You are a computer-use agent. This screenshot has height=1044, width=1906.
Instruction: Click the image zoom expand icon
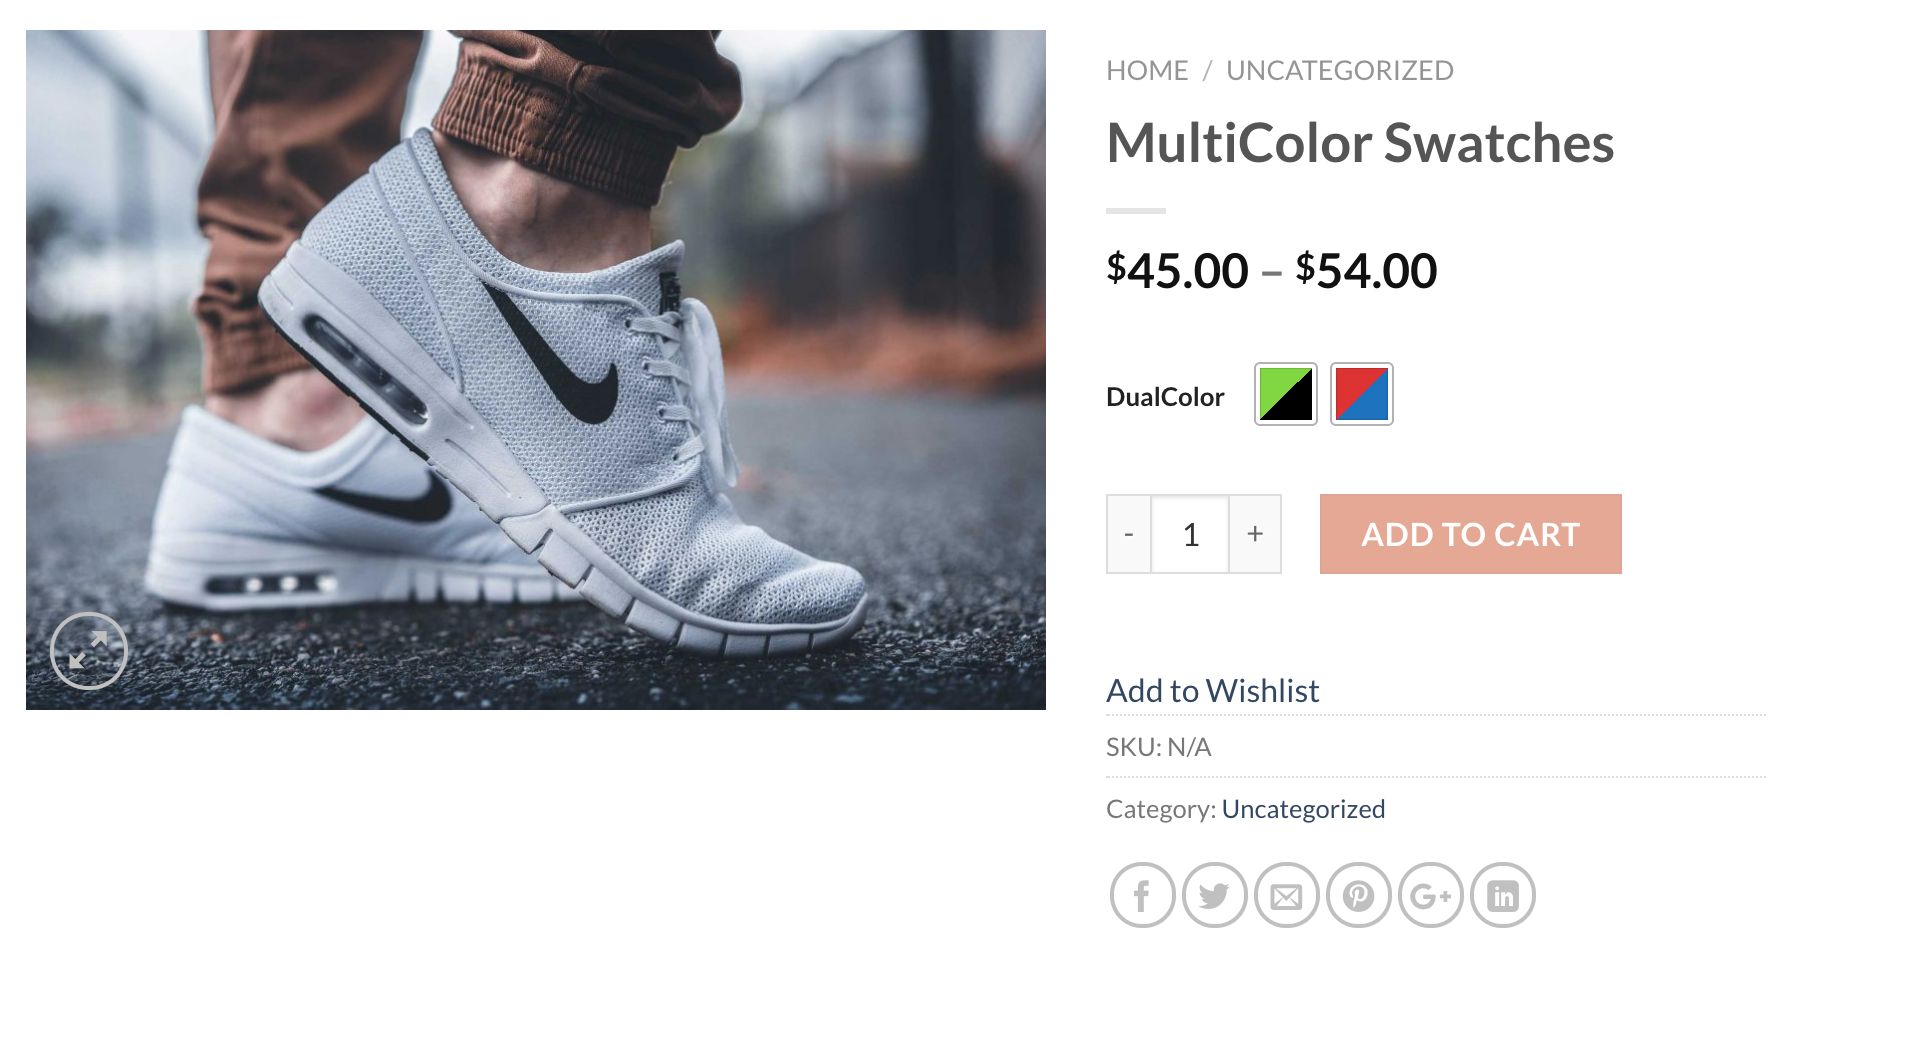[x=89, y=651]
